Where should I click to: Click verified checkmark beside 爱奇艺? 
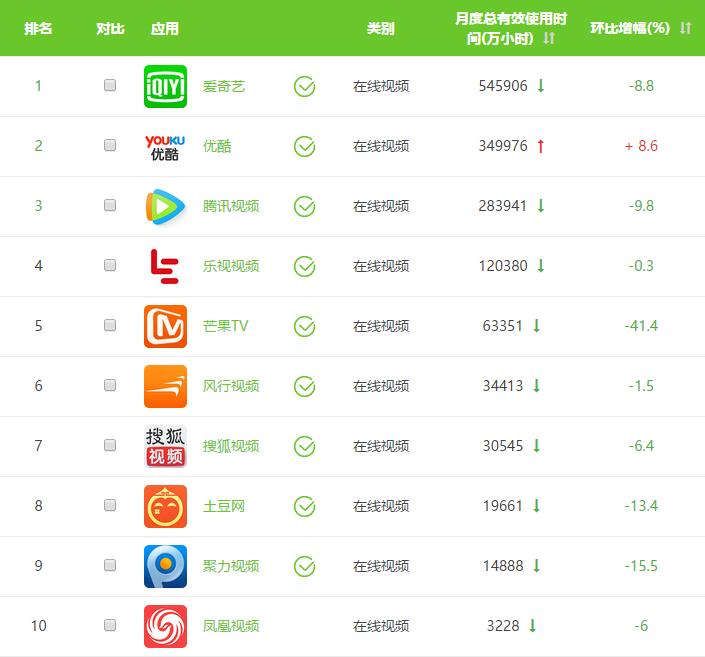[x=304, y=86]
